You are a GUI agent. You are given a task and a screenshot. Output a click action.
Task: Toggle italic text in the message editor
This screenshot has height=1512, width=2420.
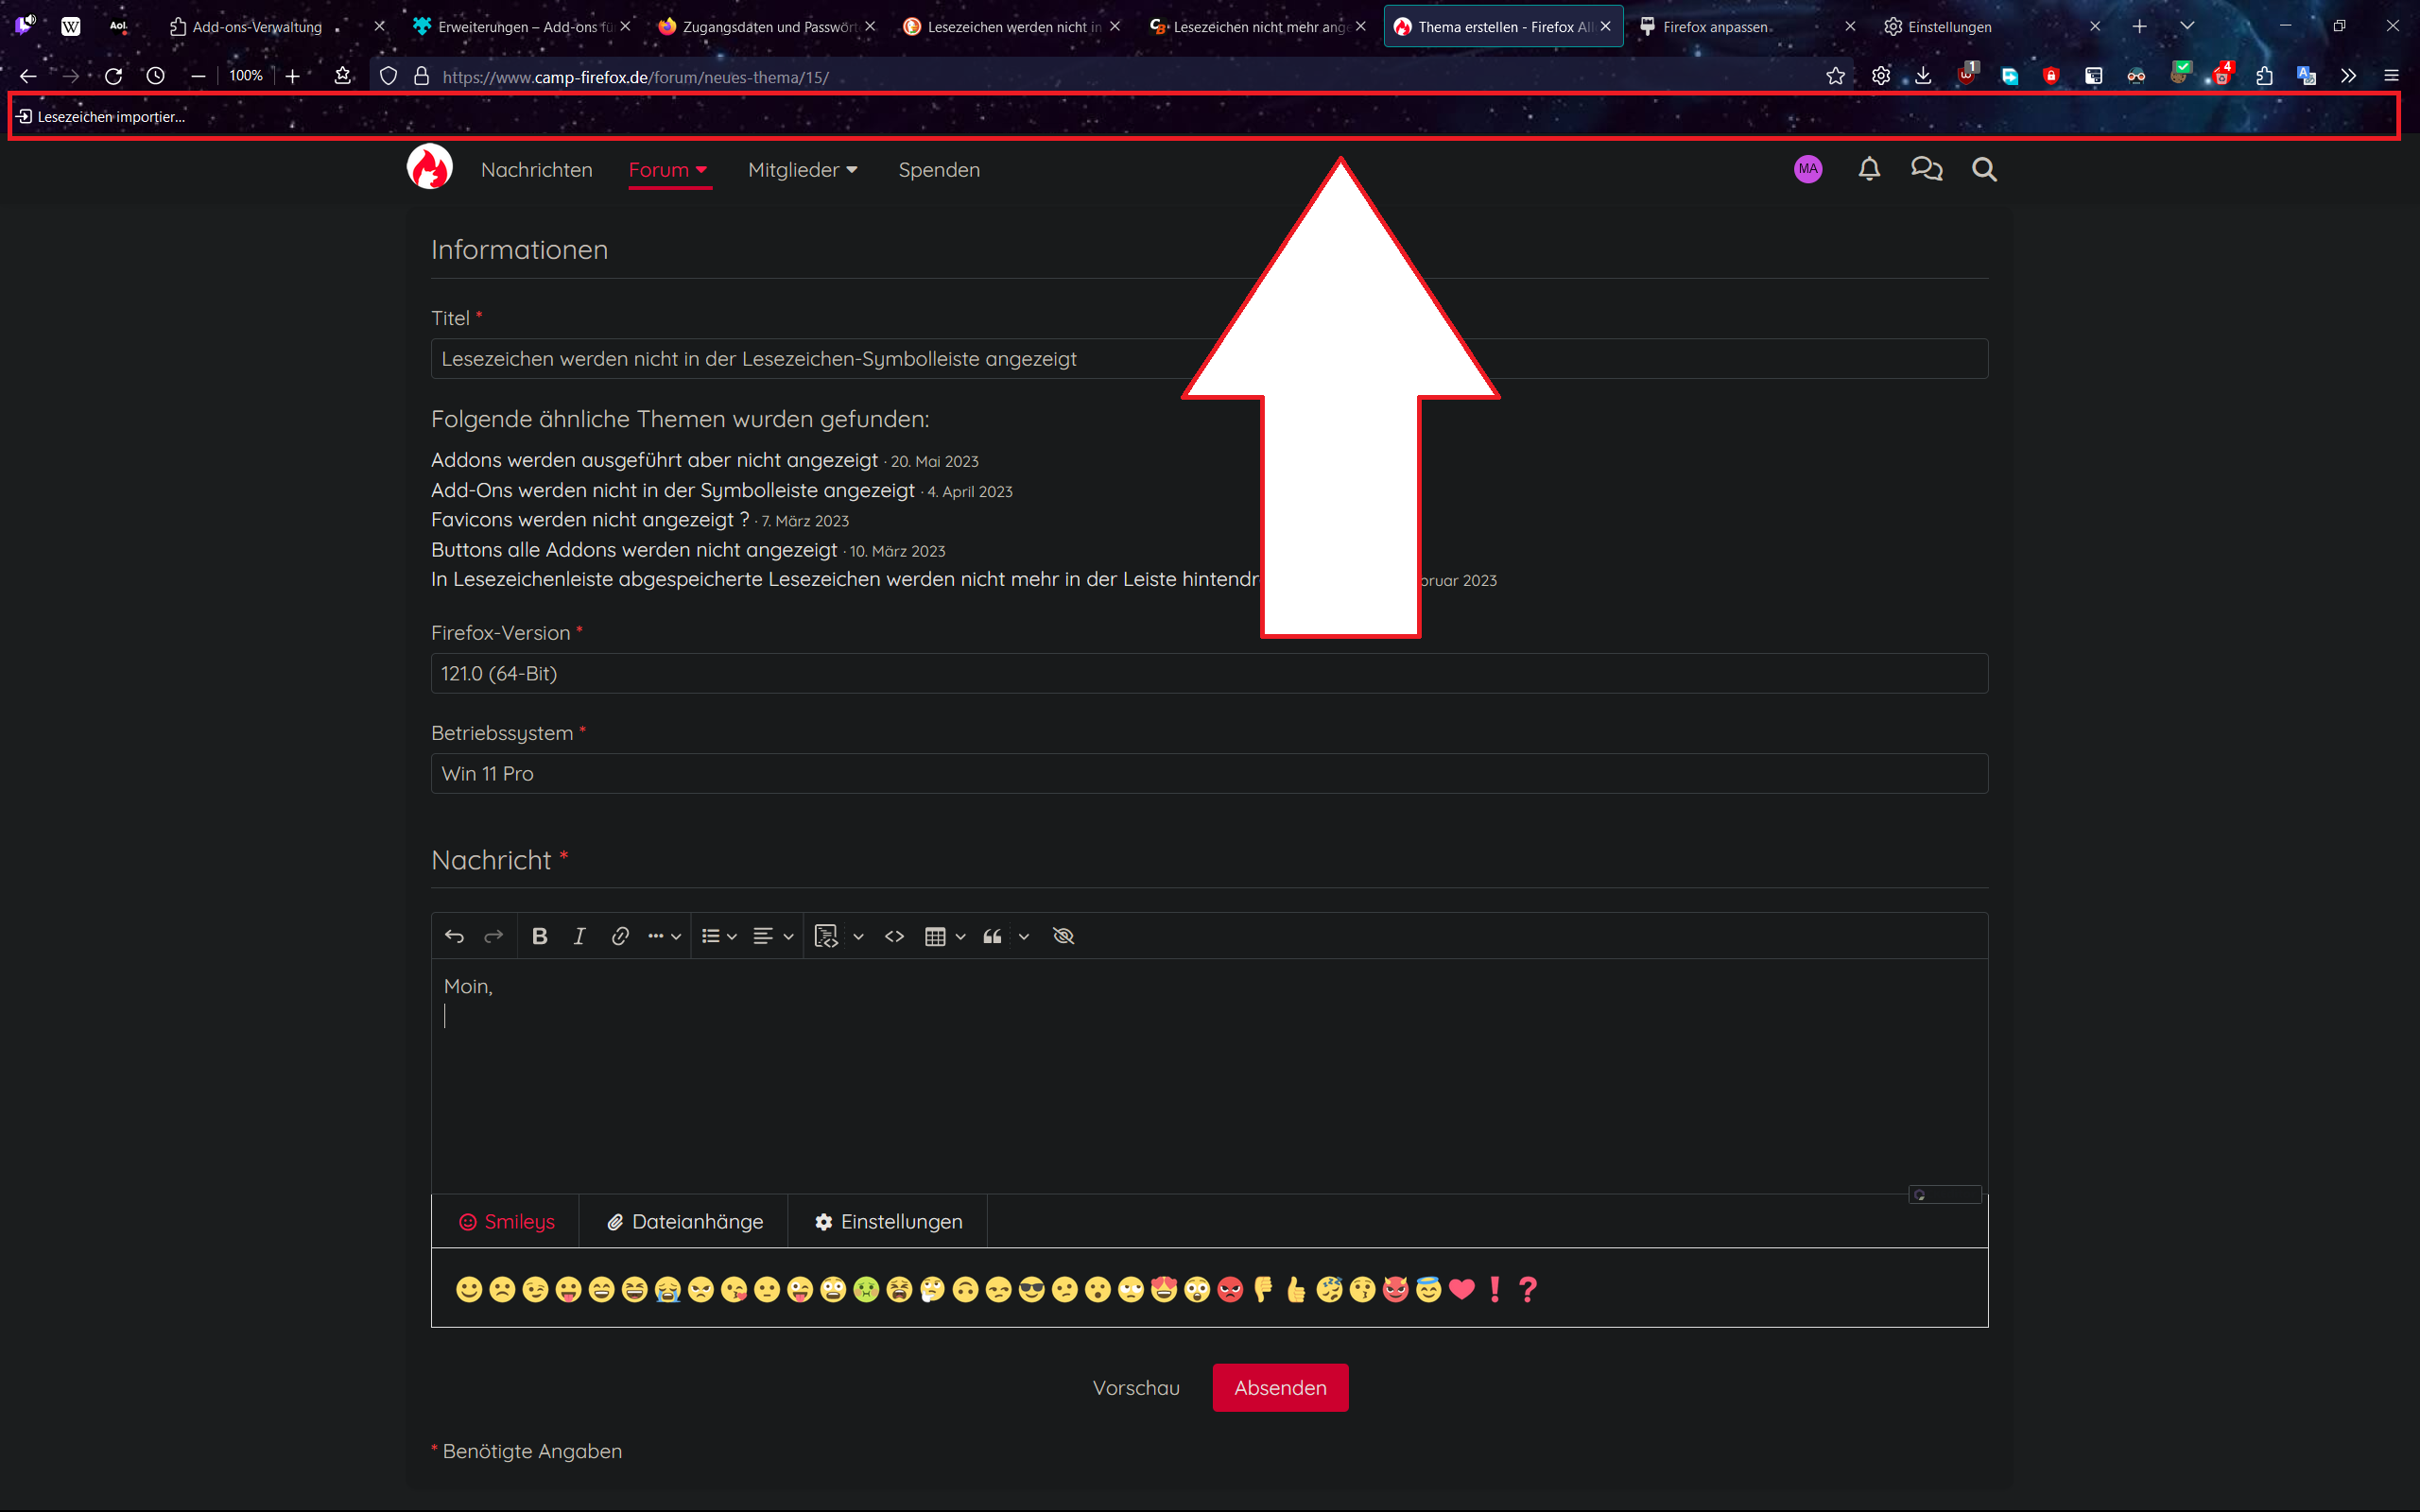pos(579,936)
